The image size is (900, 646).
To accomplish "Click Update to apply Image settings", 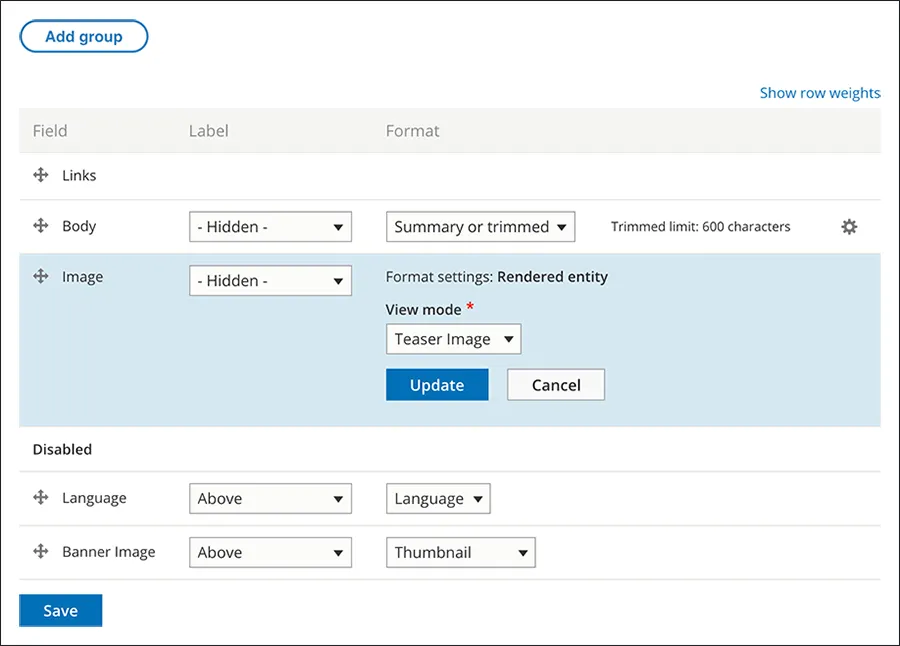I will (x=437, y=384).
